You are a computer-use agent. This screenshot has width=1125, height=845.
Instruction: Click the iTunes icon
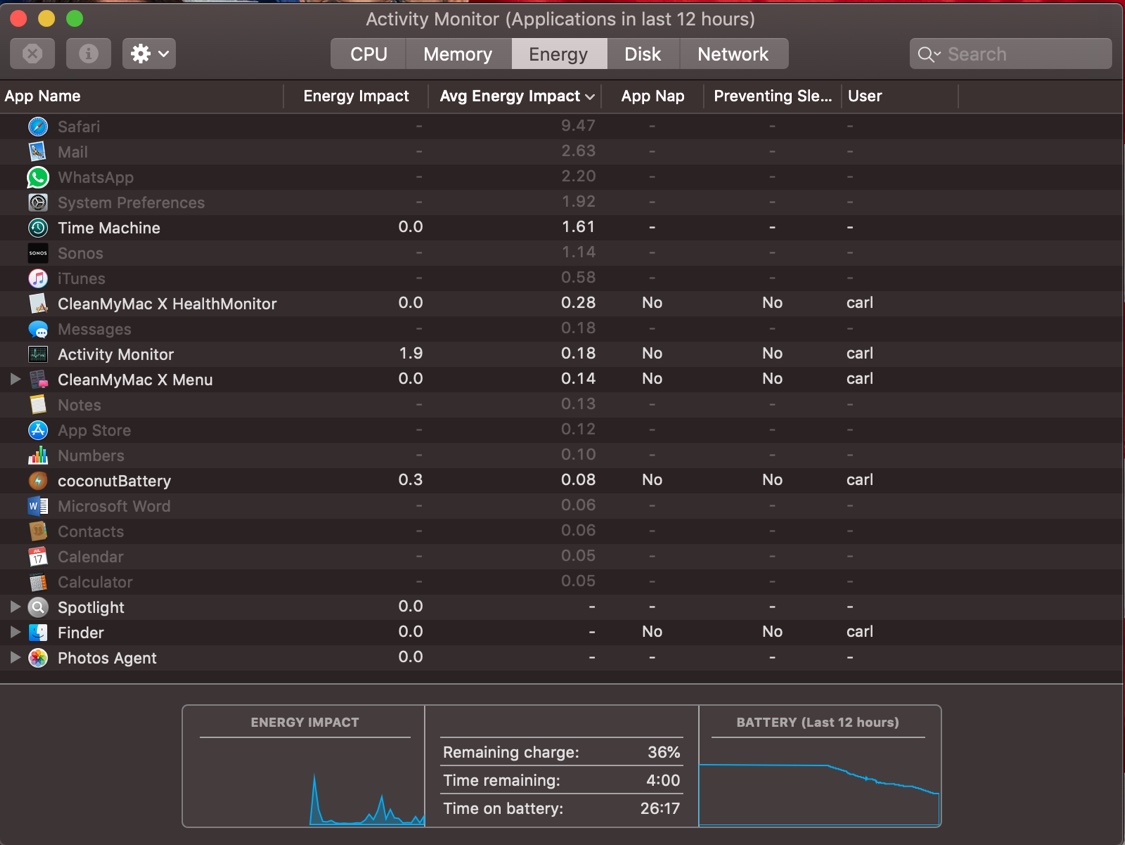[38, 278]
